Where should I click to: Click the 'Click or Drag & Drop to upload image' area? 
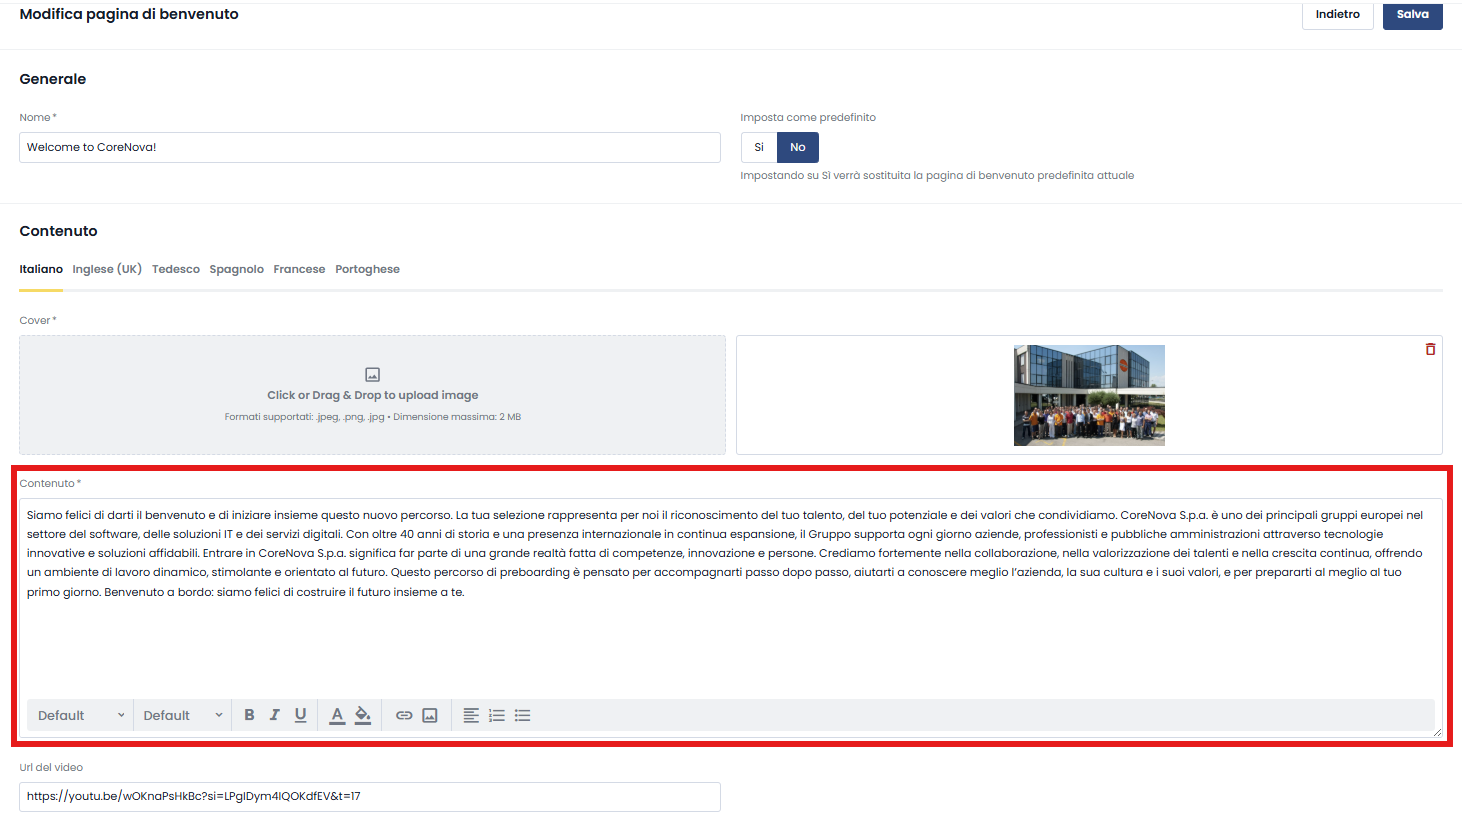(372, 395)
